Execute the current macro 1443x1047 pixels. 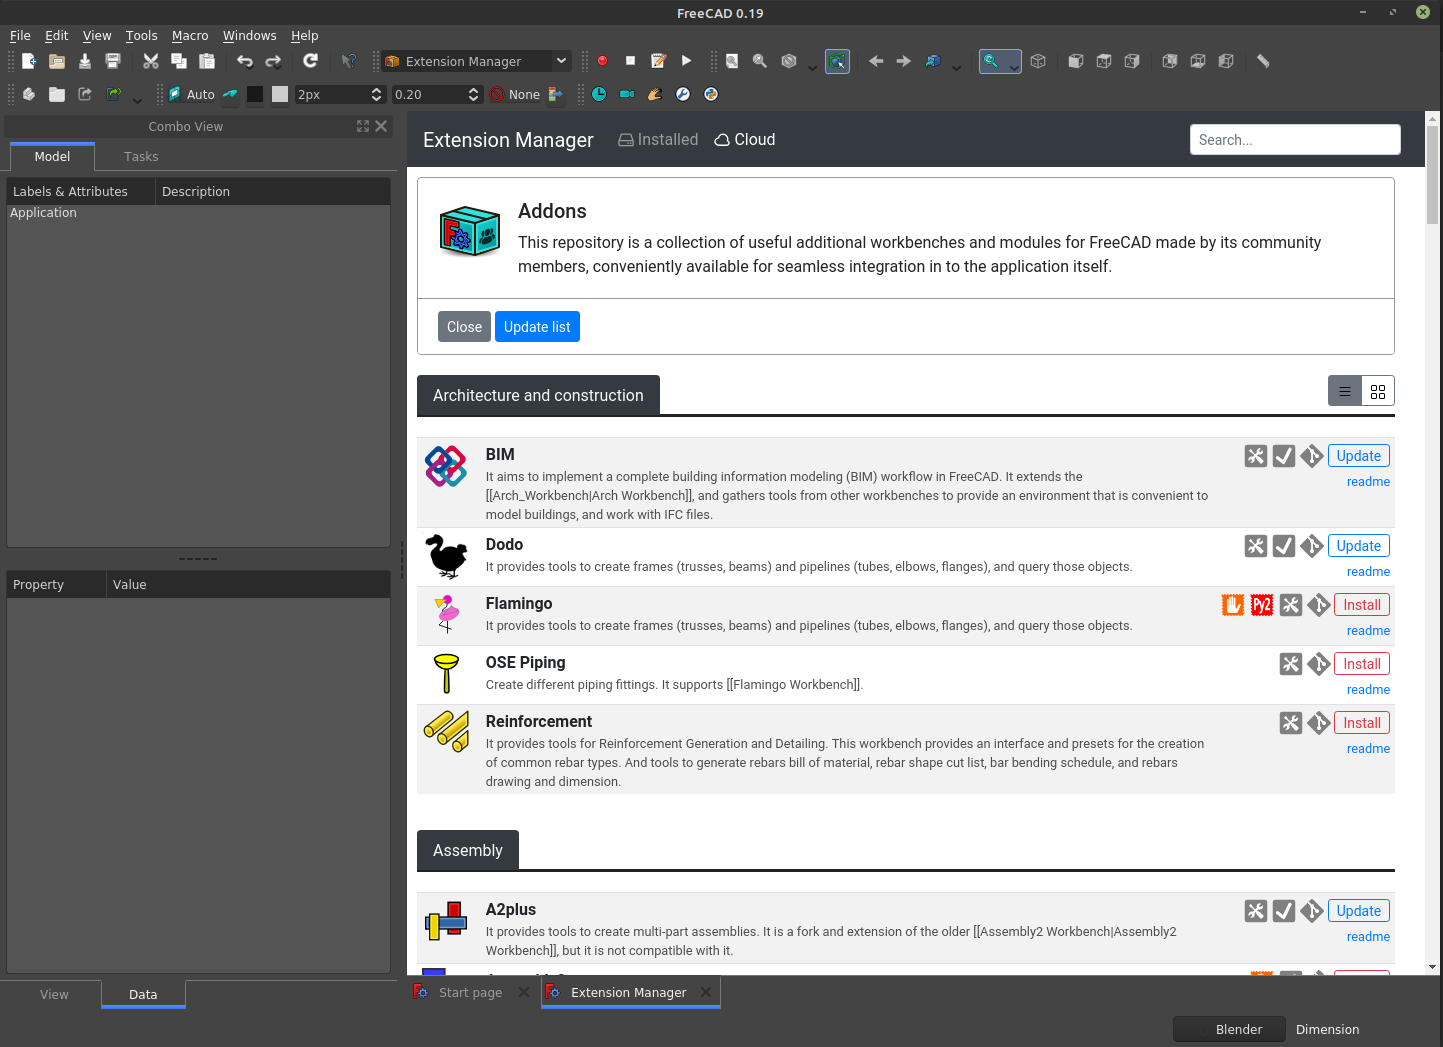tap(687, 61)
